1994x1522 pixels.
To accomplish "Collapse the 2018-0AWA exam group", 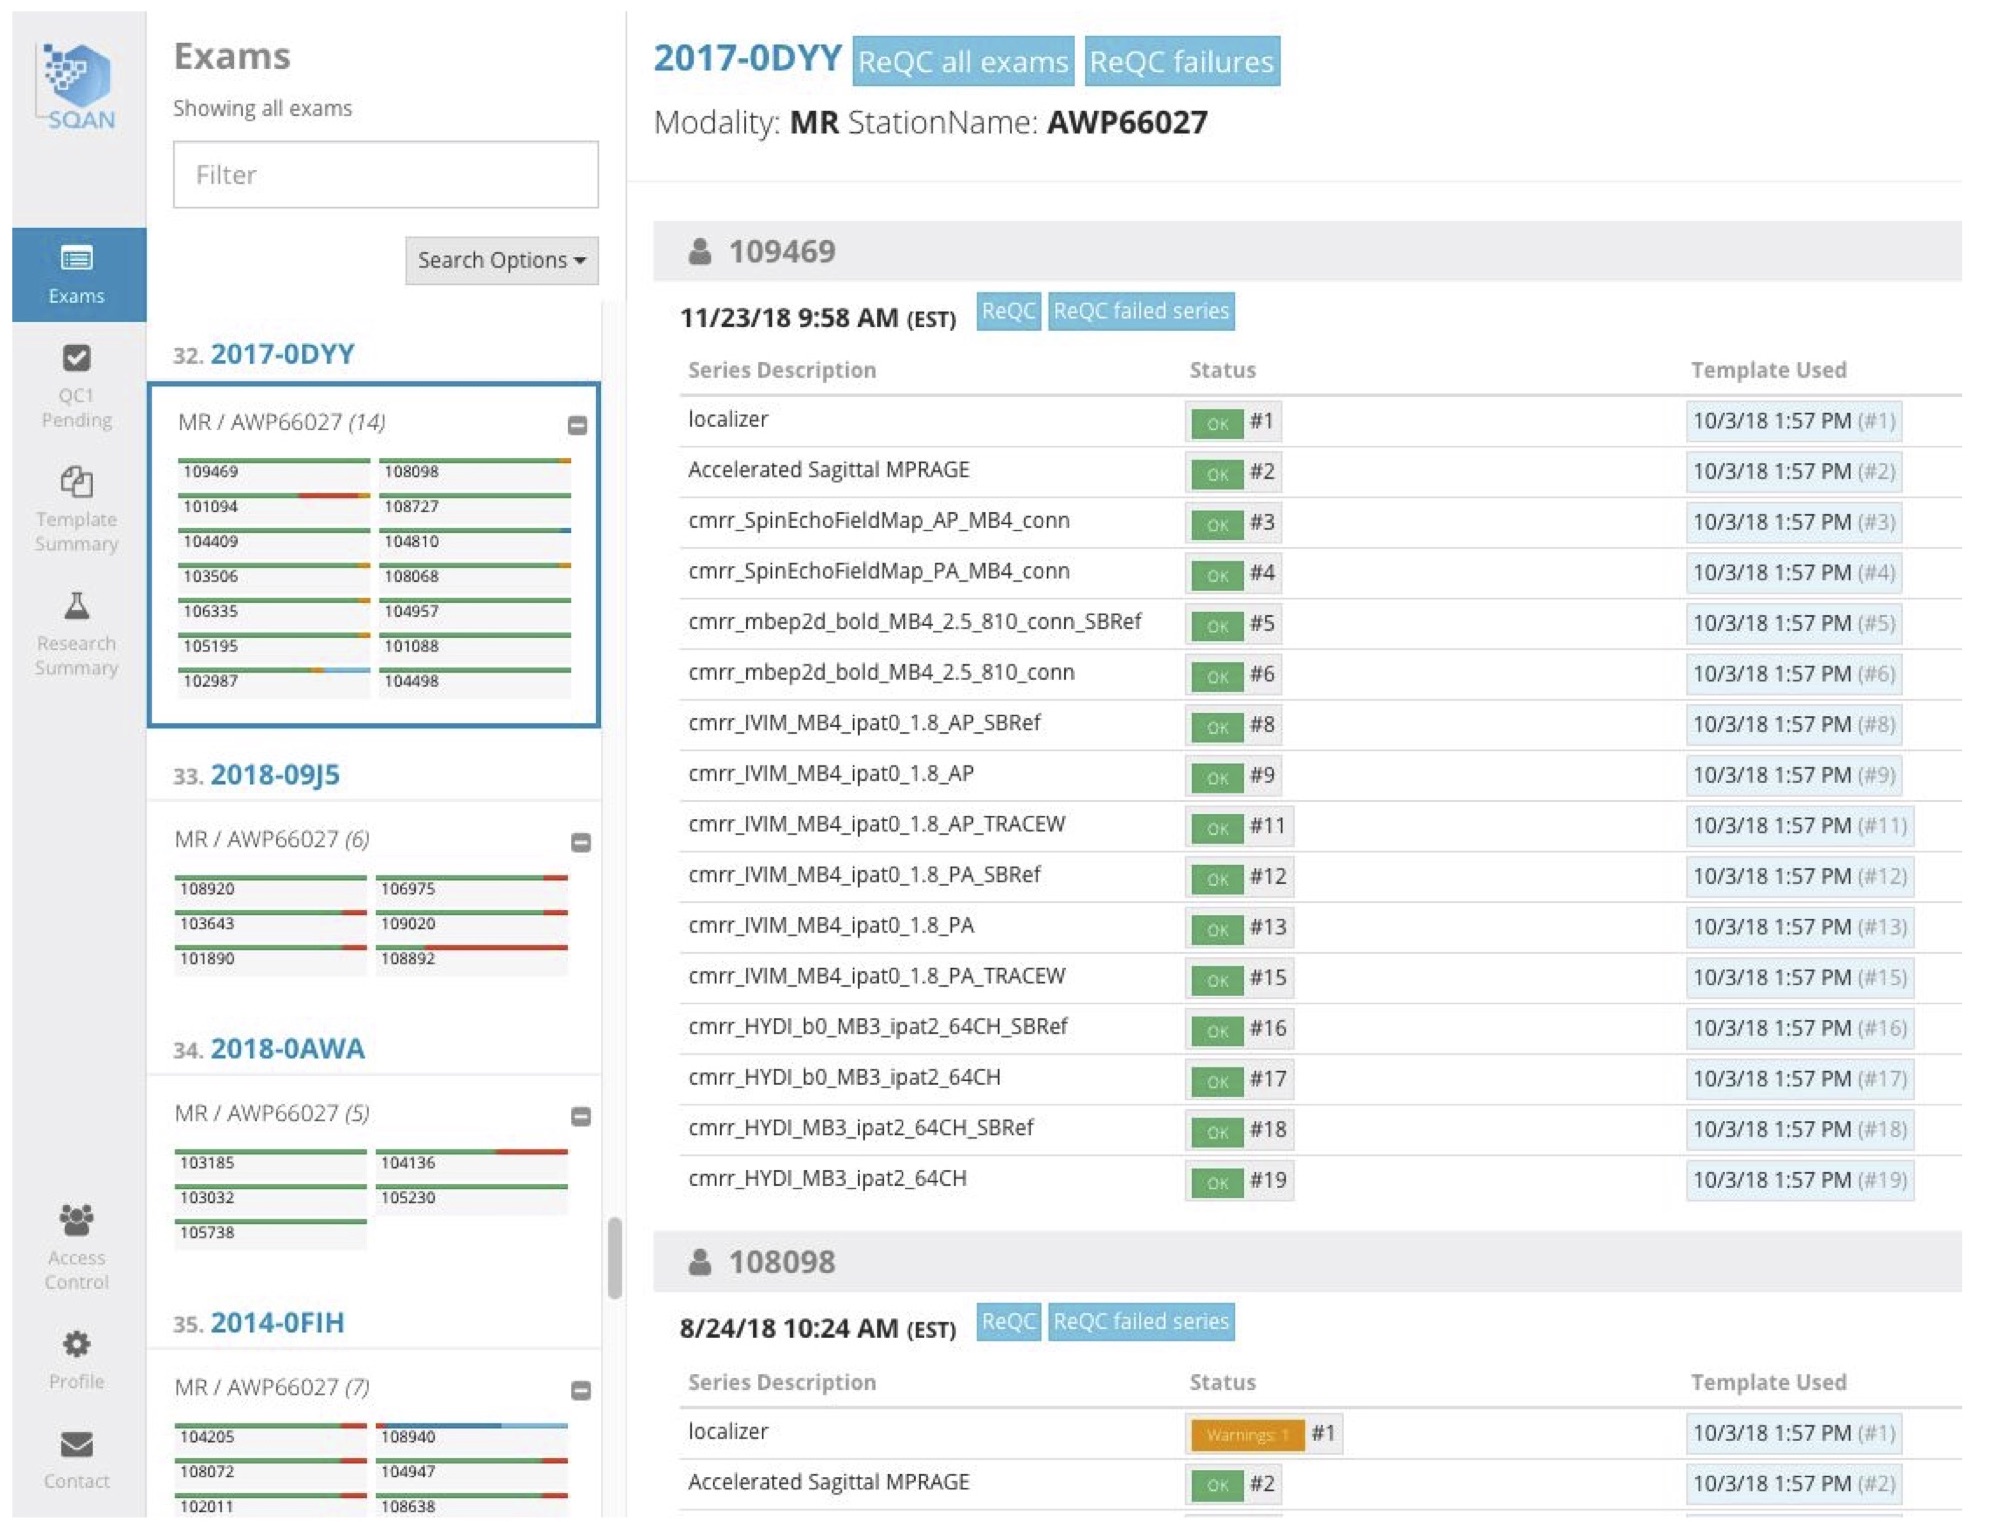I will point(580,1117).
